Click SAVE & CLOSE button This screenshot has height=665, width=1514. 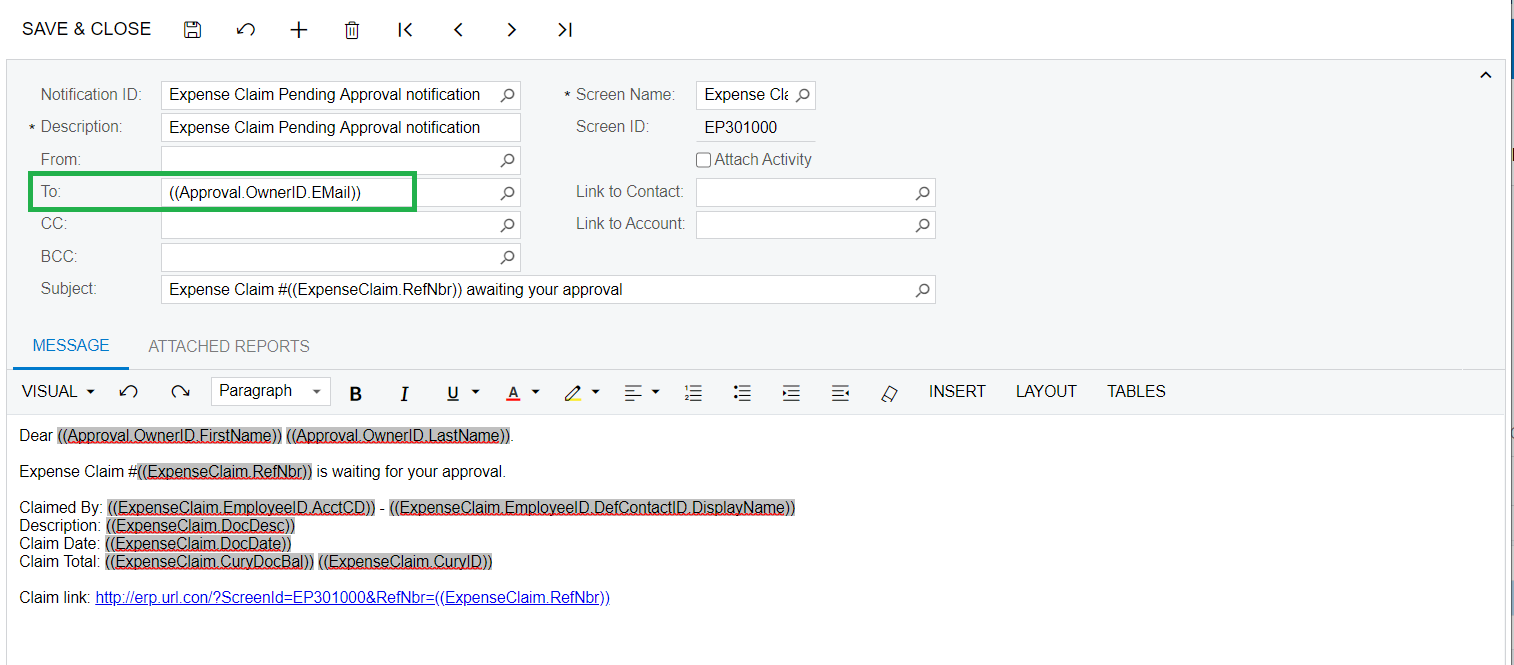pyautogui.click(x=86, y=30)
